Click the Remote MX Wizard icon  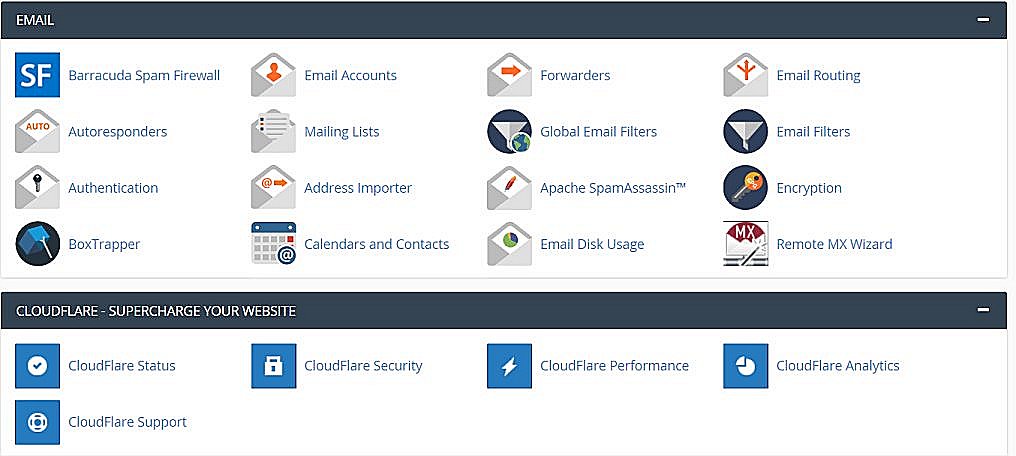pyautogui.click(x=745, y=243)
